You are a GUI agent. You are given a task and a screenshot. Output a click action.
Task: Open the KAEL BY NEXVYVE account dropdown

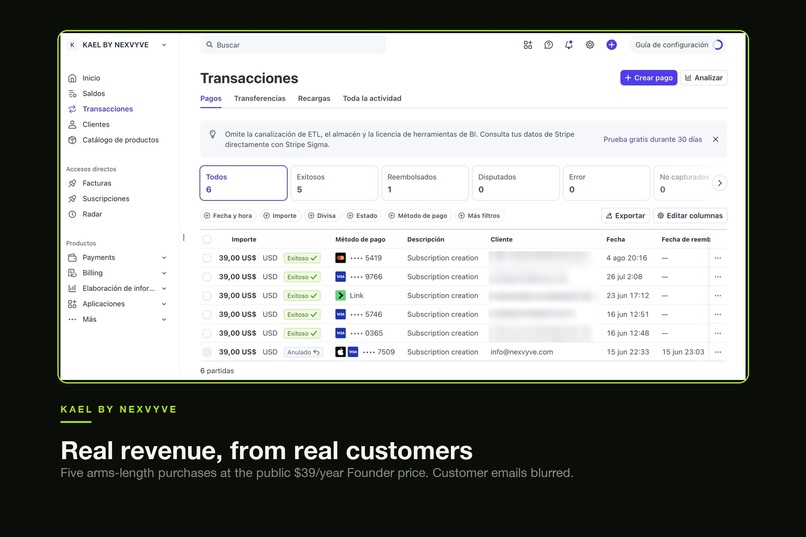point(118,45)
